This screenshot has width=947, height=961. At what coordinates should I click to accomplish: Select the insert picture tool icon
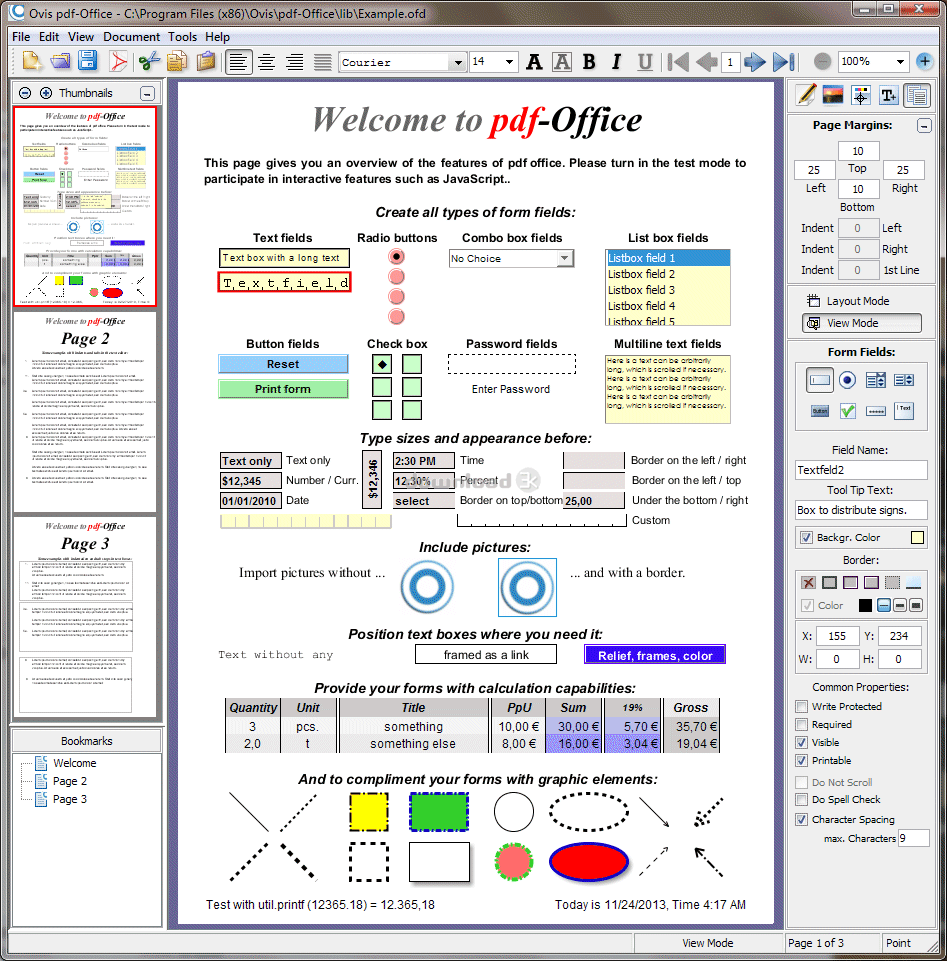[x=832, y=95]
